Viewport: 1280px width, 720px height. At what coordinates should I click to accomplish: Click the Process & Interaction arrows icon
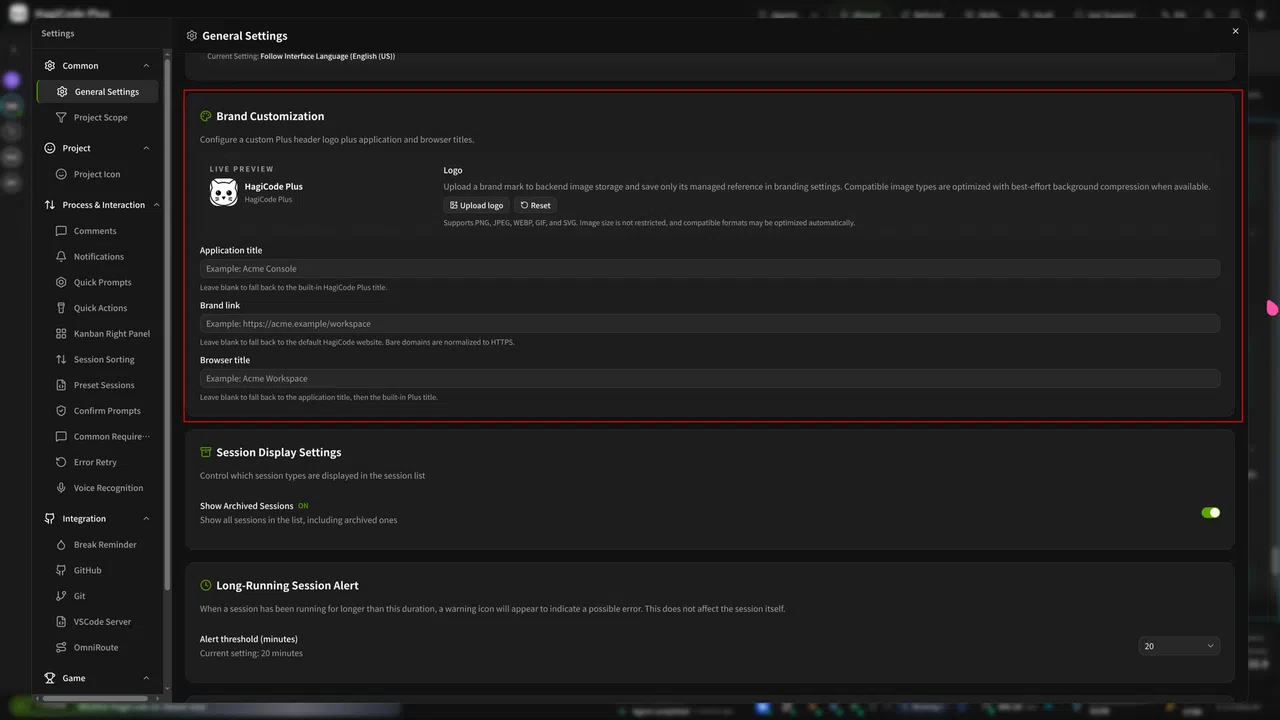[50, 205]
